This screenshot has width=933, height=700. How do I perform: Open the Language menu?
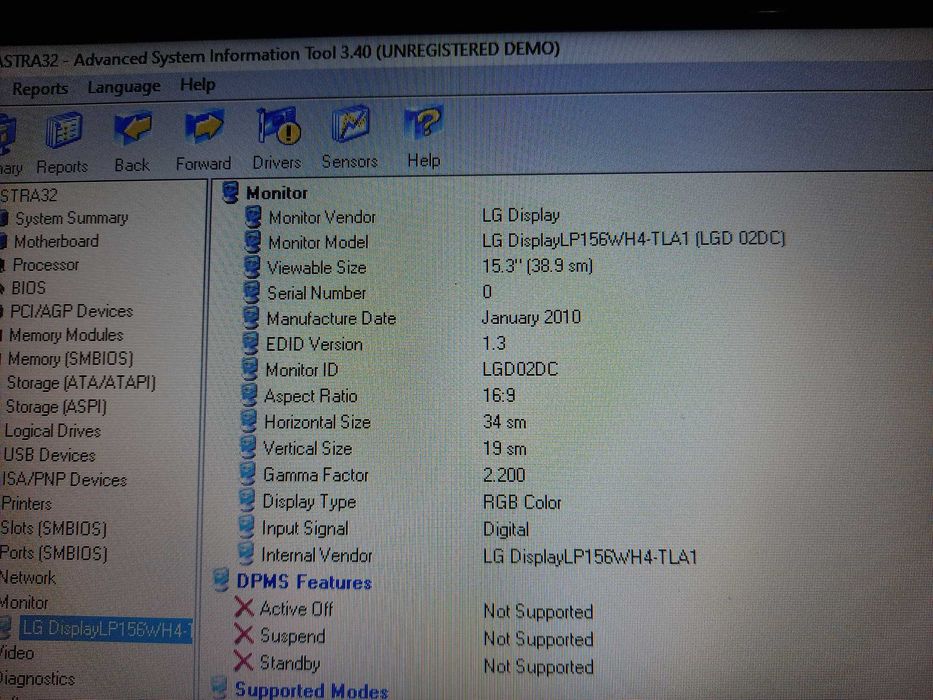click(x=124, y=87)
